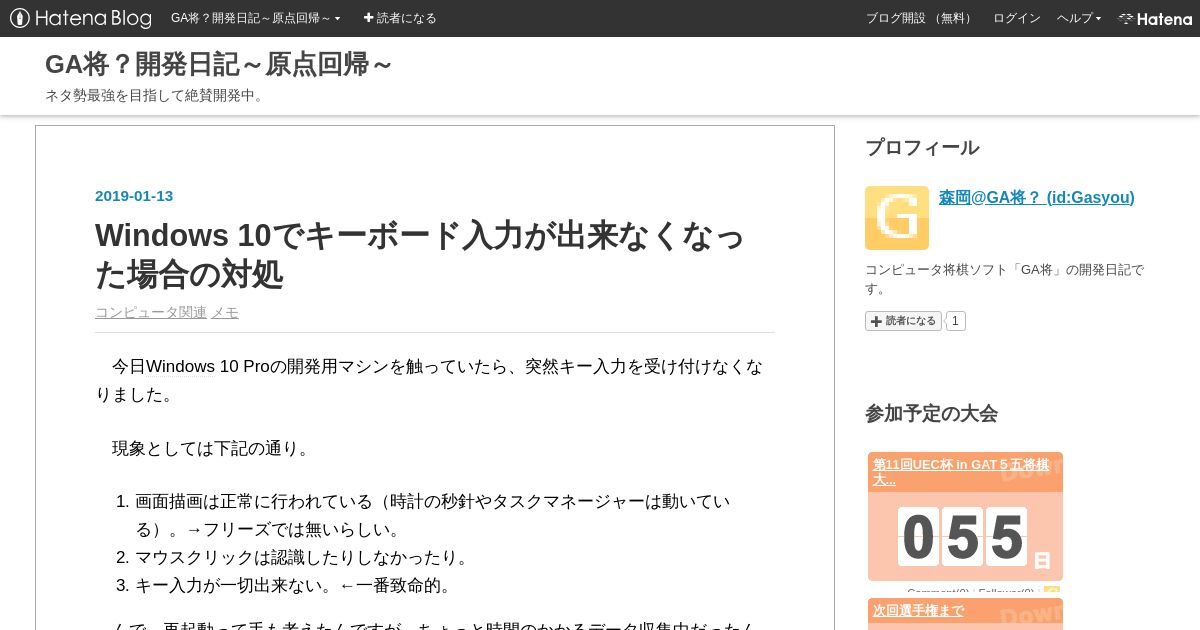
Task: Expand the GA将?開発日記 blog dropdown menu
Action: click(256, 18)
